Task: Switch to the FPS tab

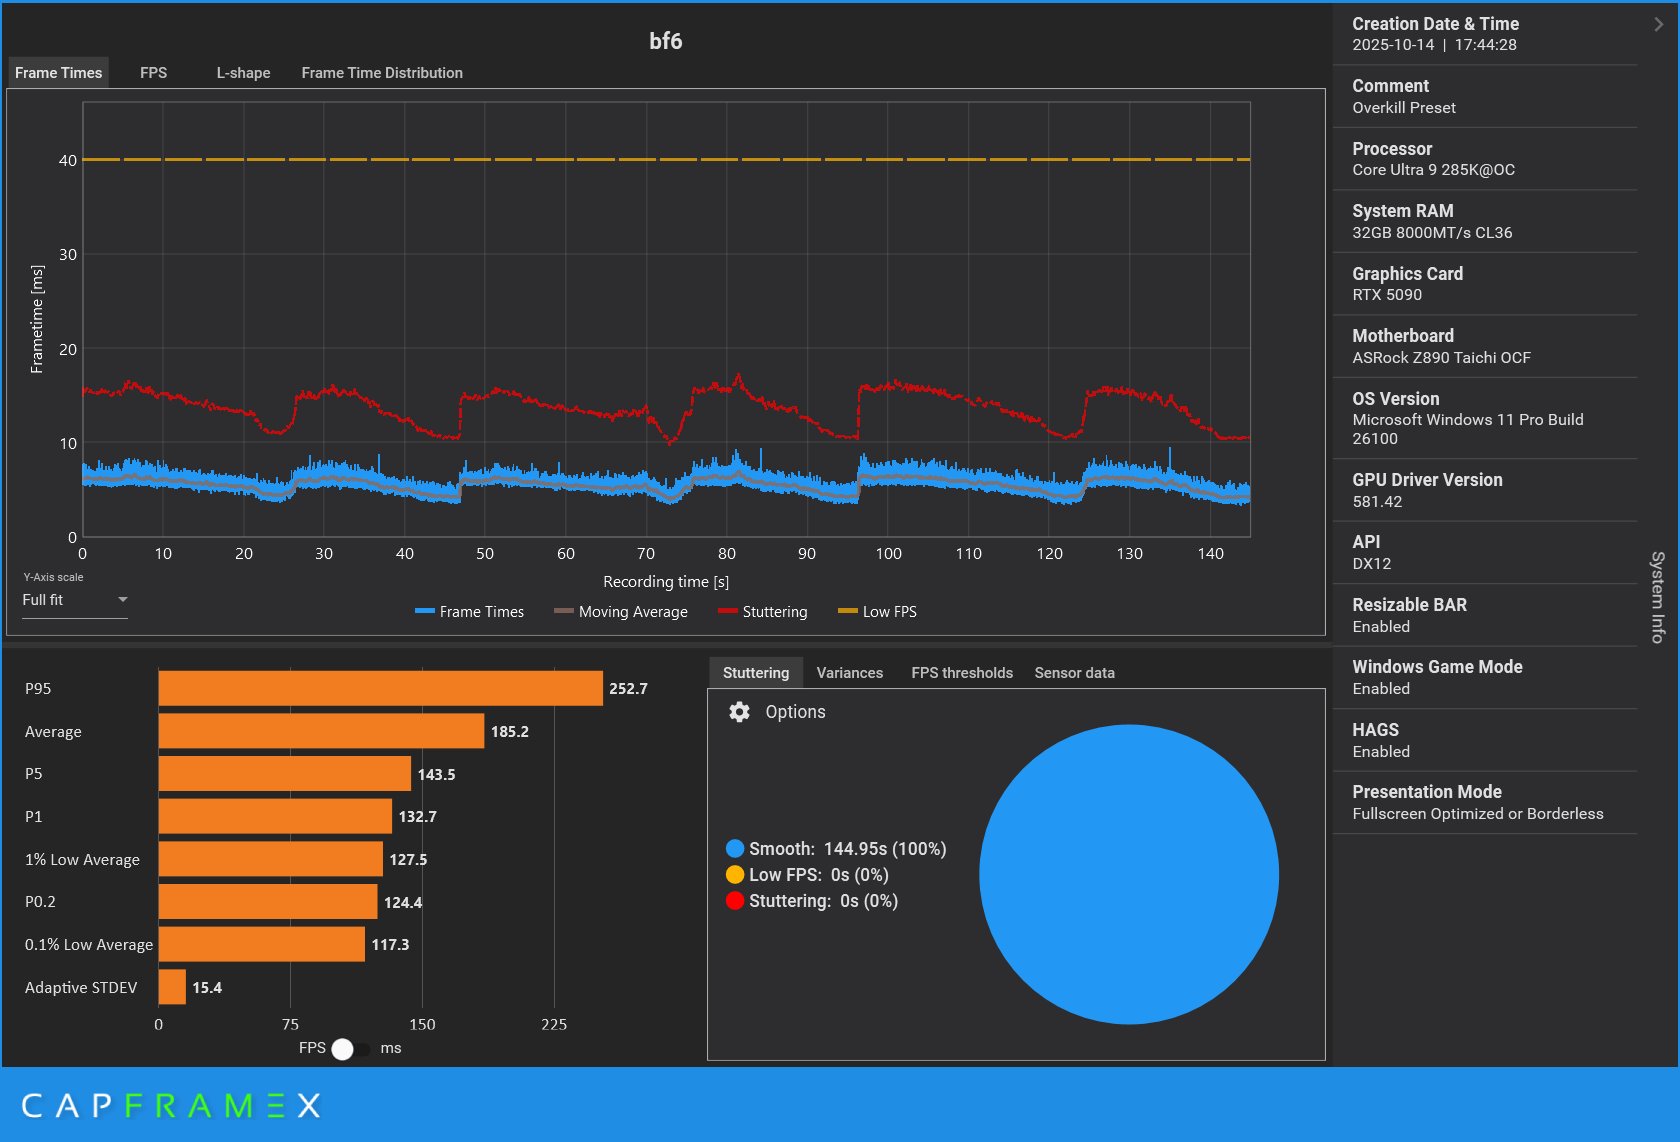Action: coord(153,73)
